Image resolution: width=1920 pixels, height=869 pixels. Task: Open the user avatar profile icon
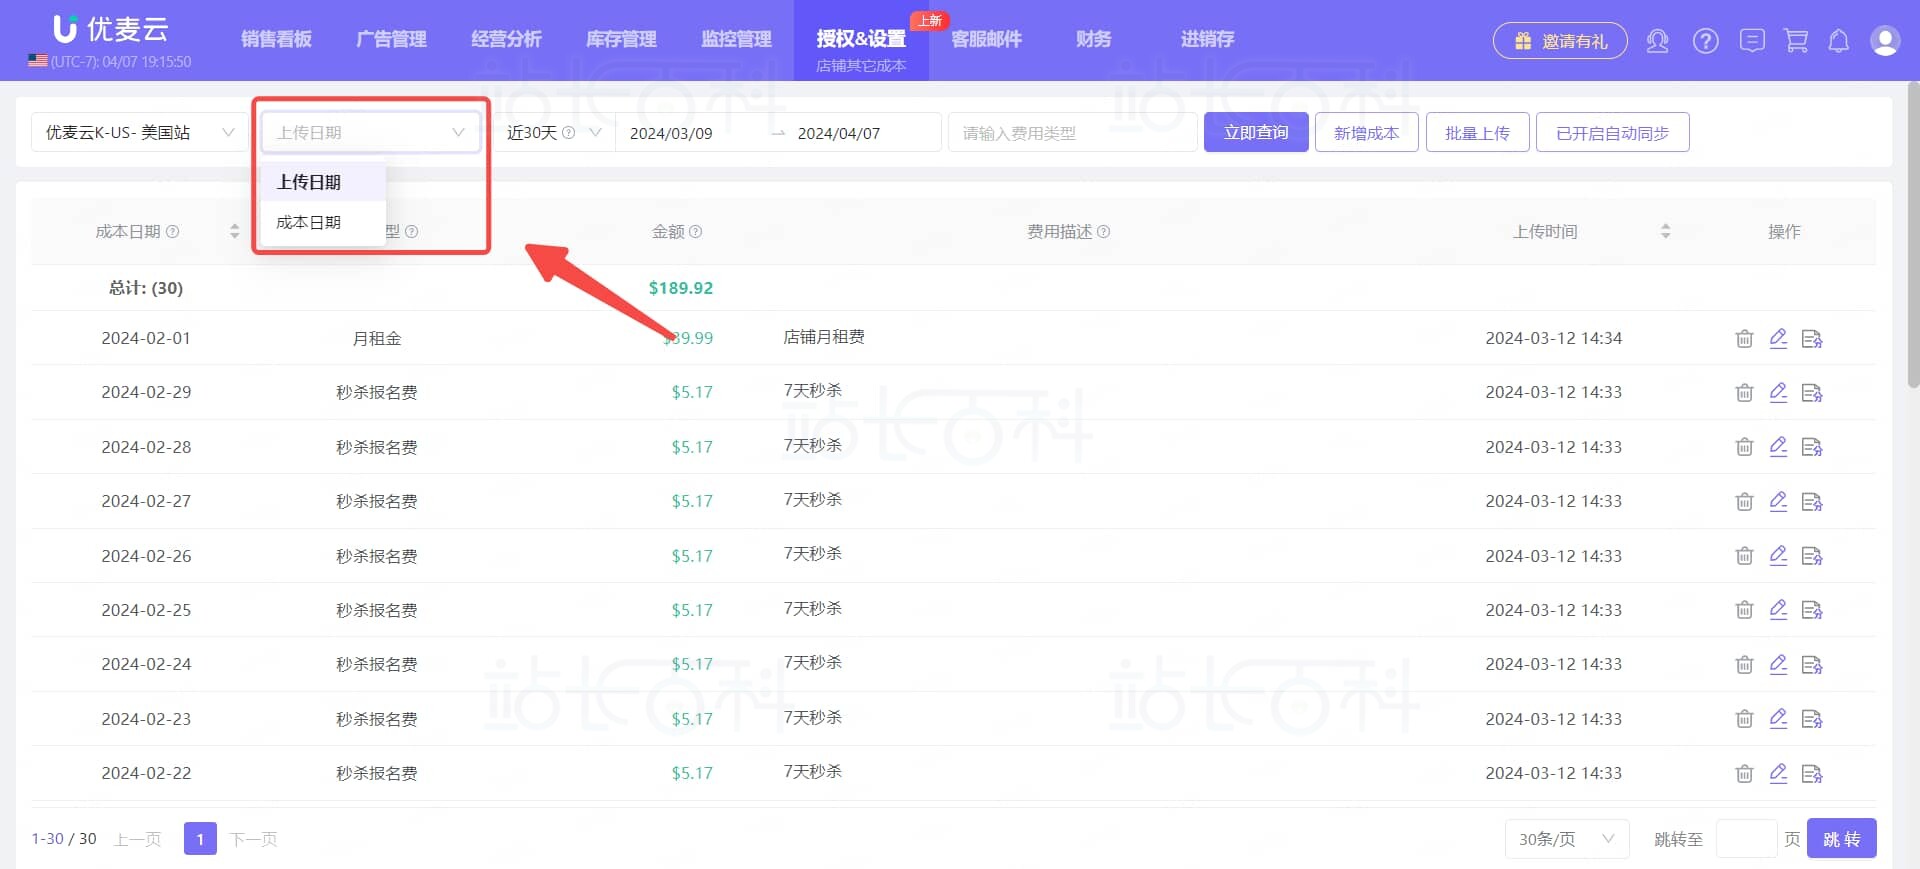(x=1884, y=41)
